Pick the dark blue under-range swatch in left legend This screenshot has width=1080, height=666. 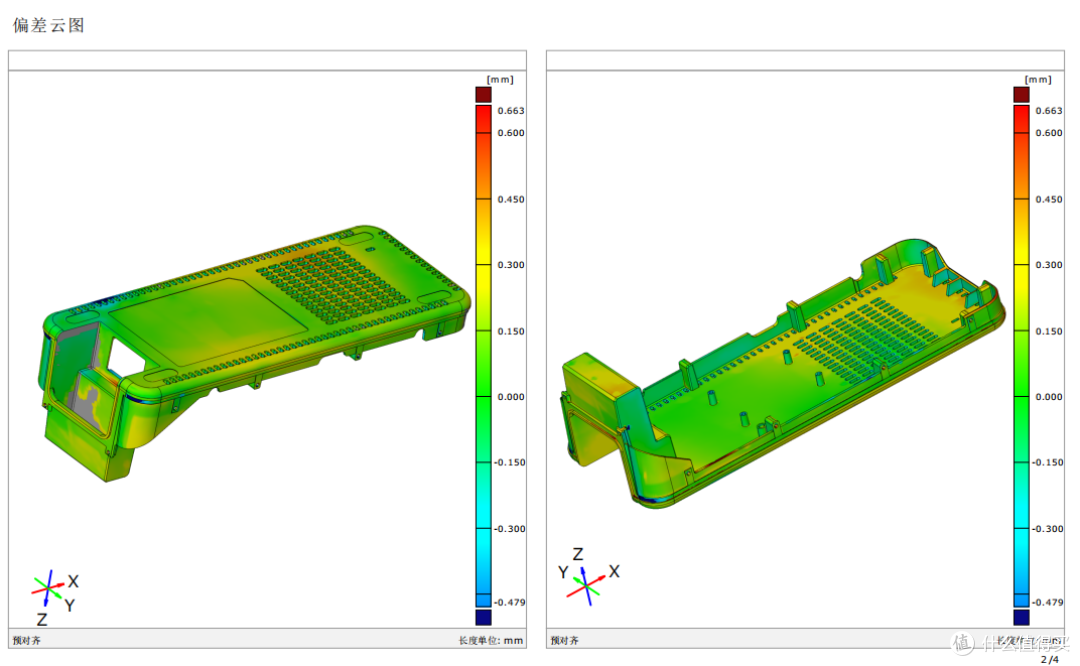pos(484,616)
